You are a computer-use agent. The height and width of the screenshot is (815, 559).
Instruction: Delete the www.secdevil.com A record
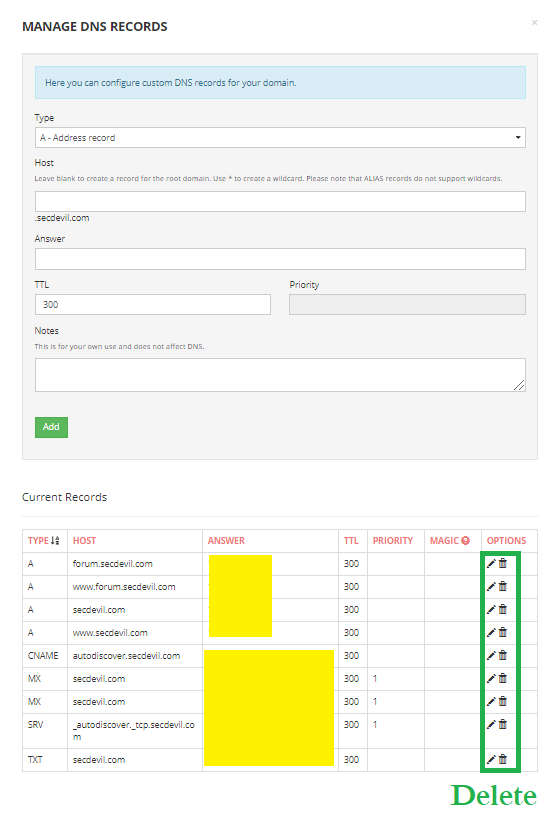(503, 633)
